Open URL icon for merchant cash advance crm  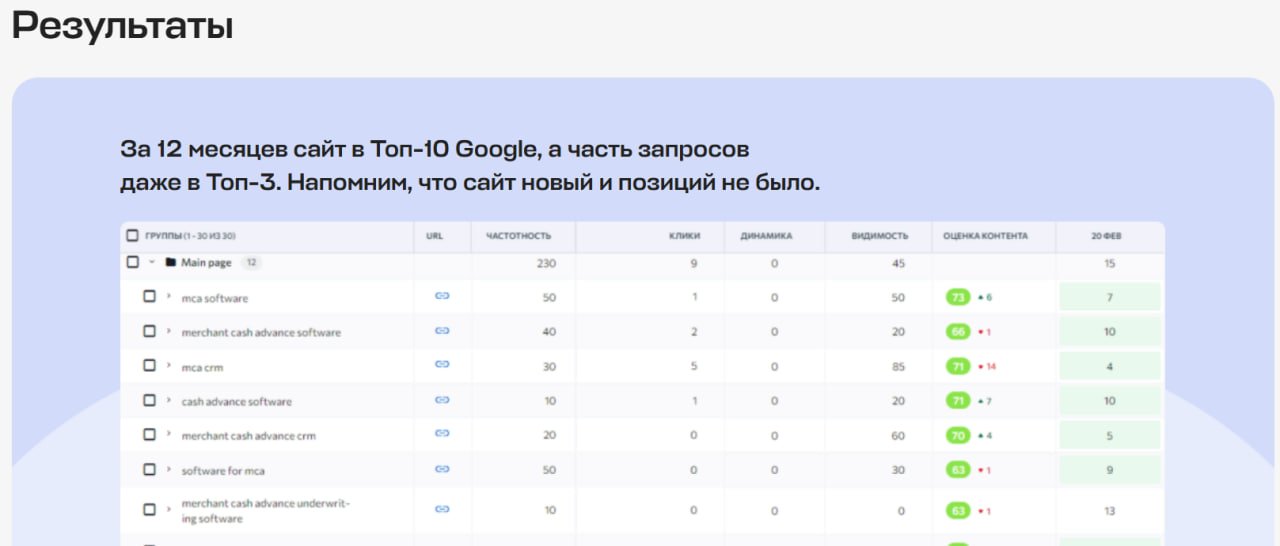(x=442, y=434)
